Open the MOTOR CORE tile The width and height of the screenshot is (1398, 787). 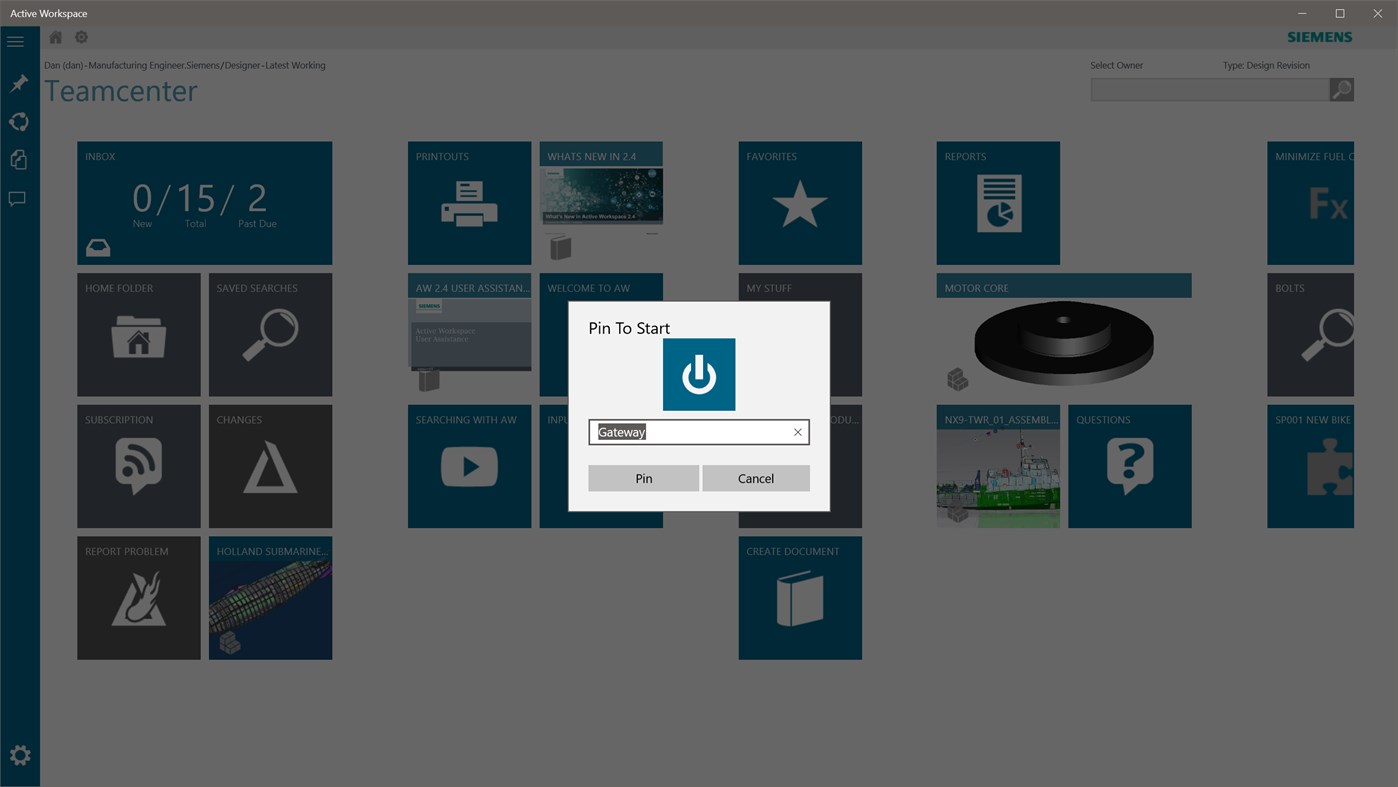1063,340
